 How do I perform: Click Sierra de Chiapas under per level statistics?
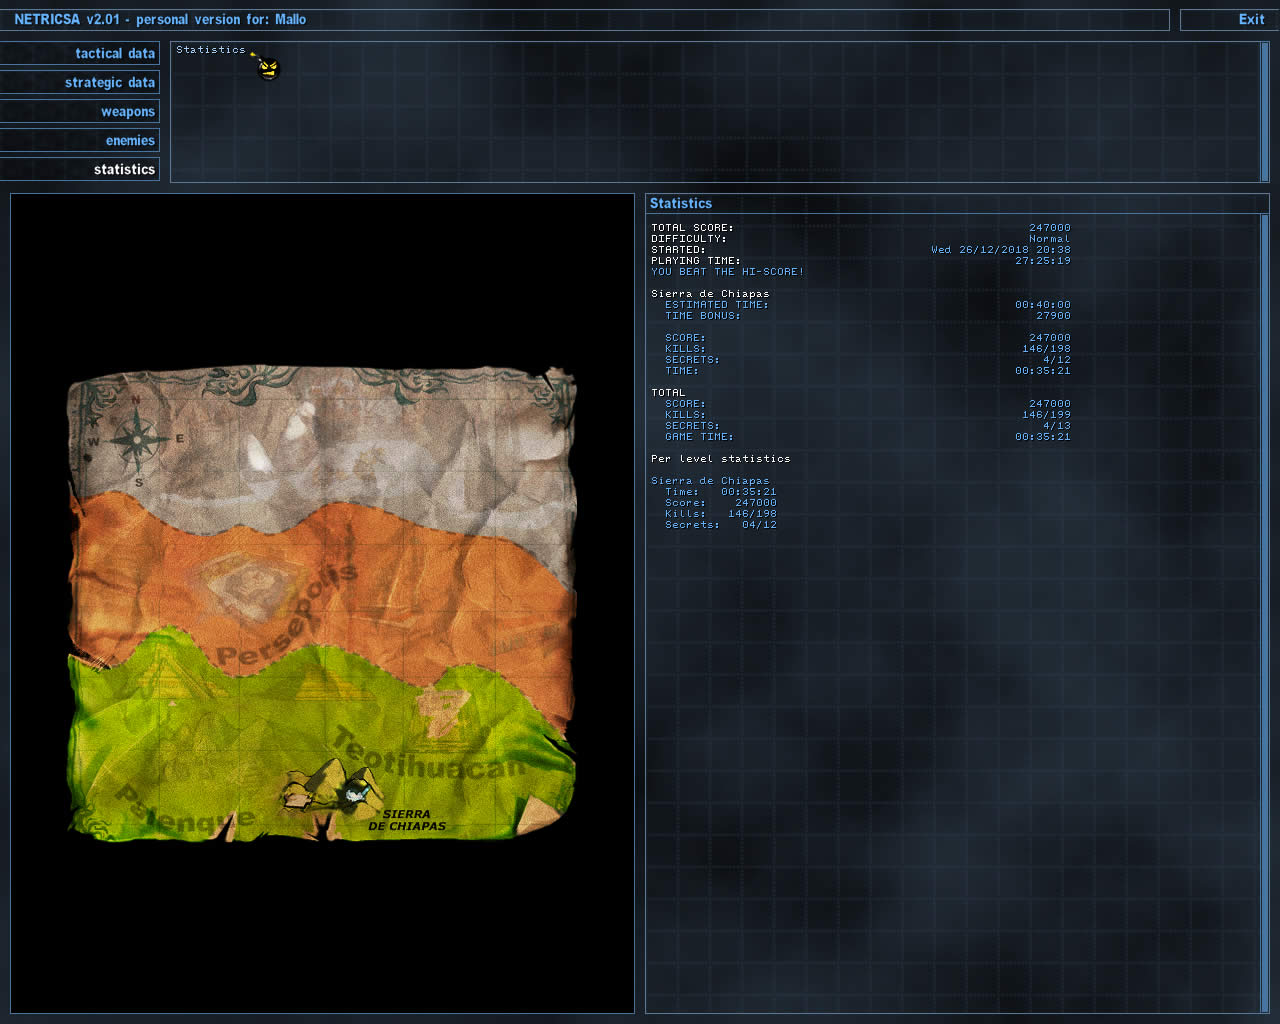[710, 481]
